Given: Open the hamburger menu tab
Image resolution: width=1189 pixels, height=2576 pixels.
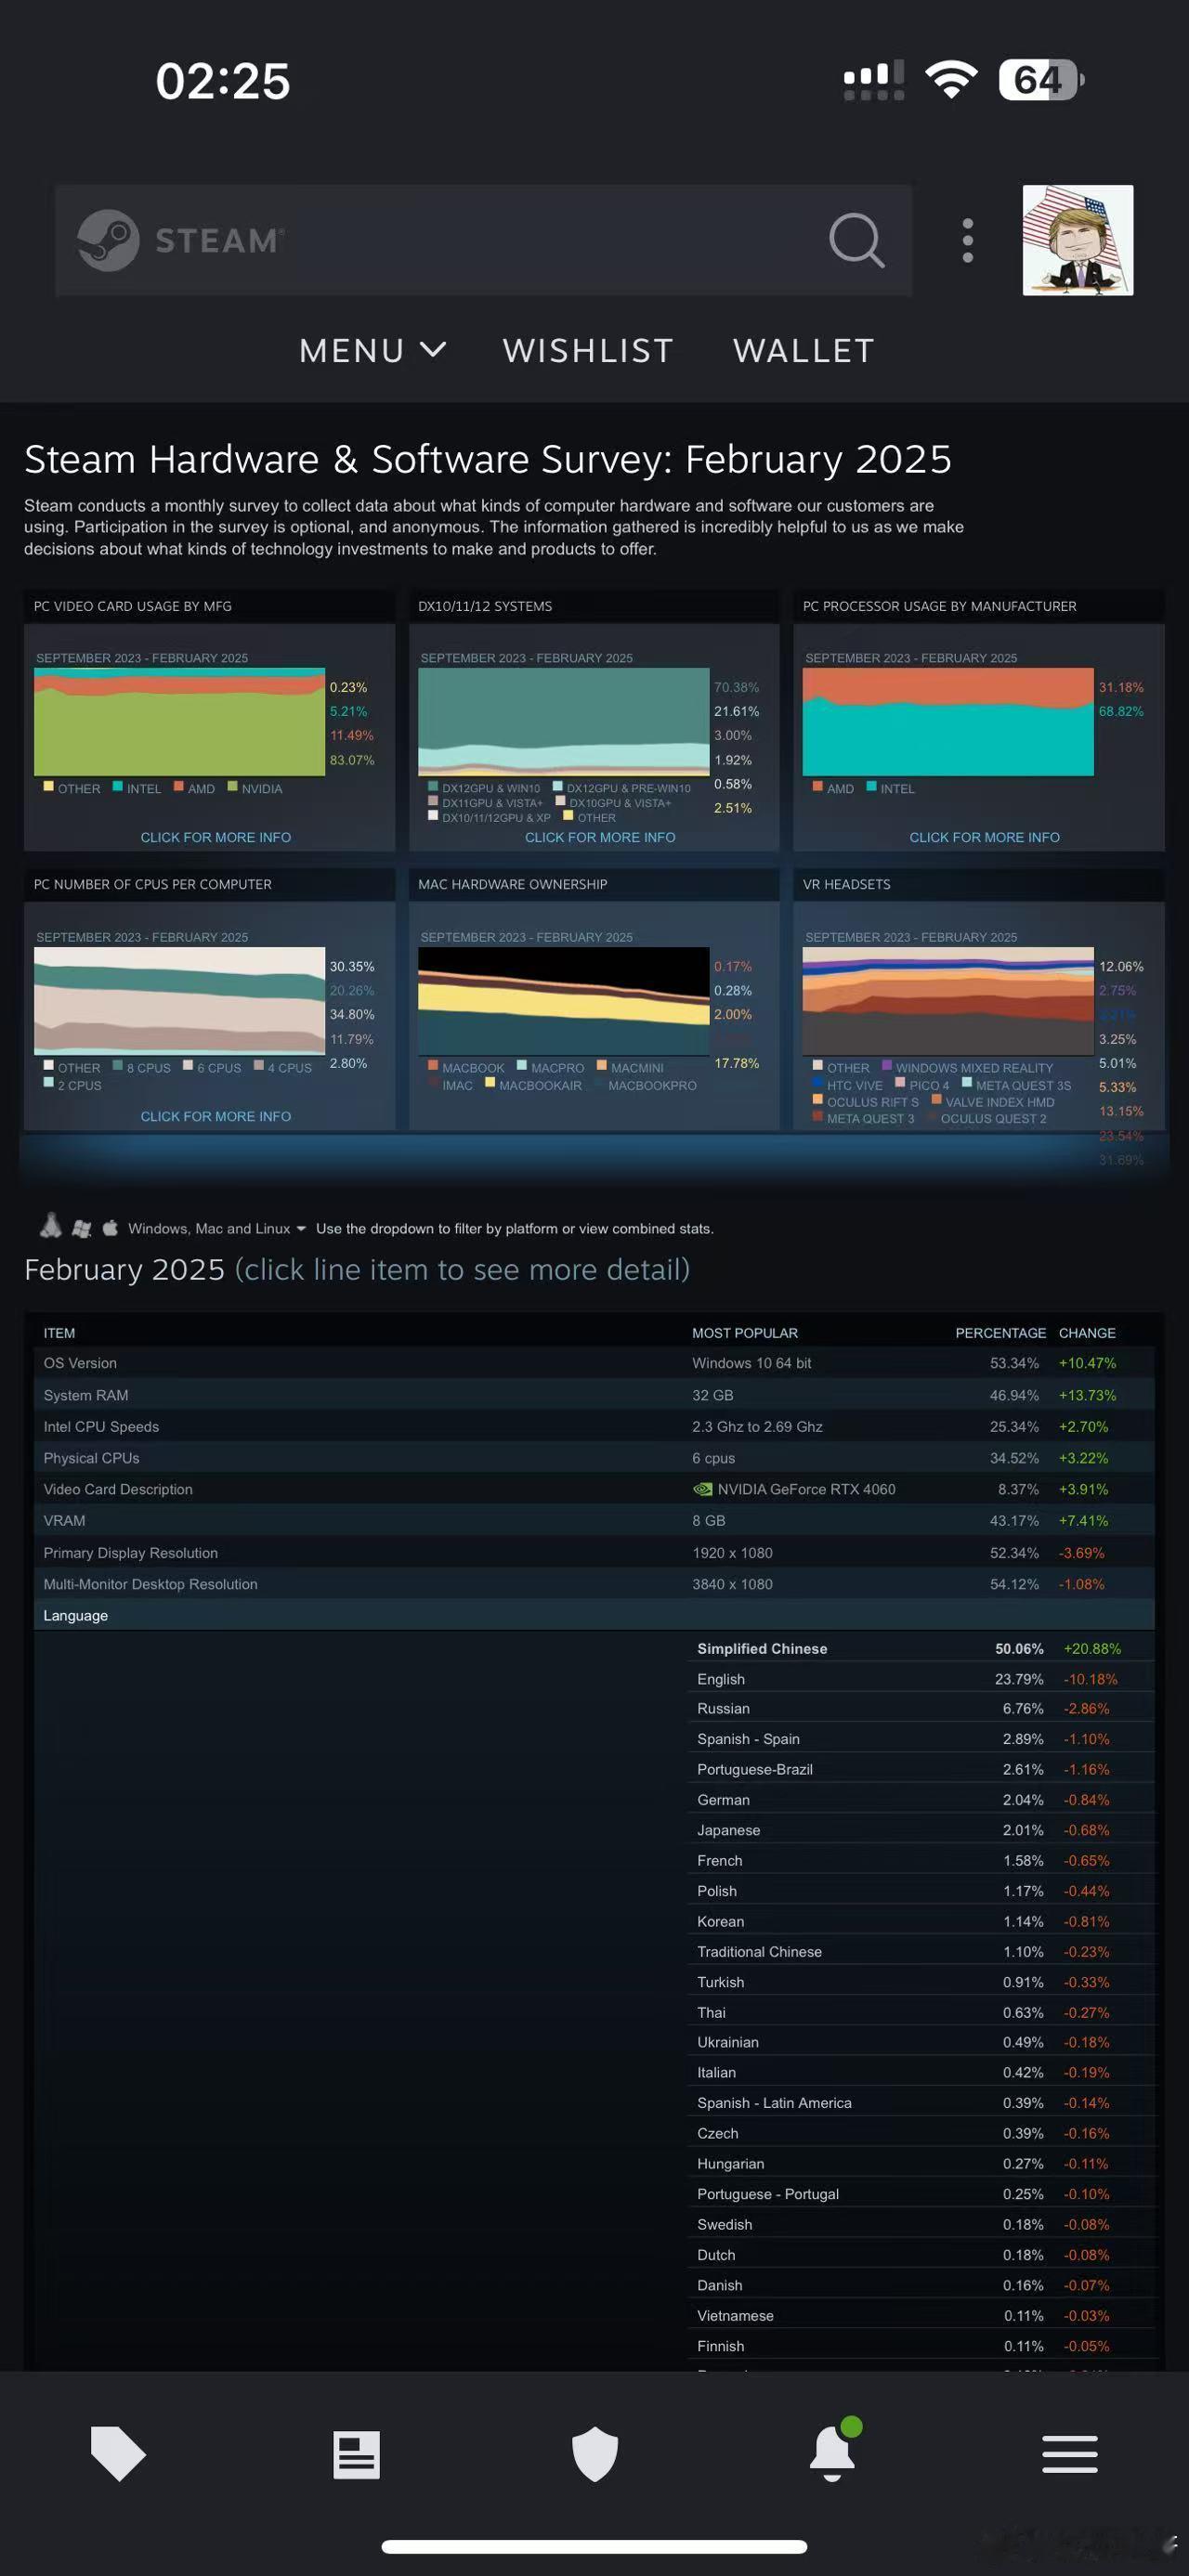Looking at the screenshot, I should (1070, 2455).
